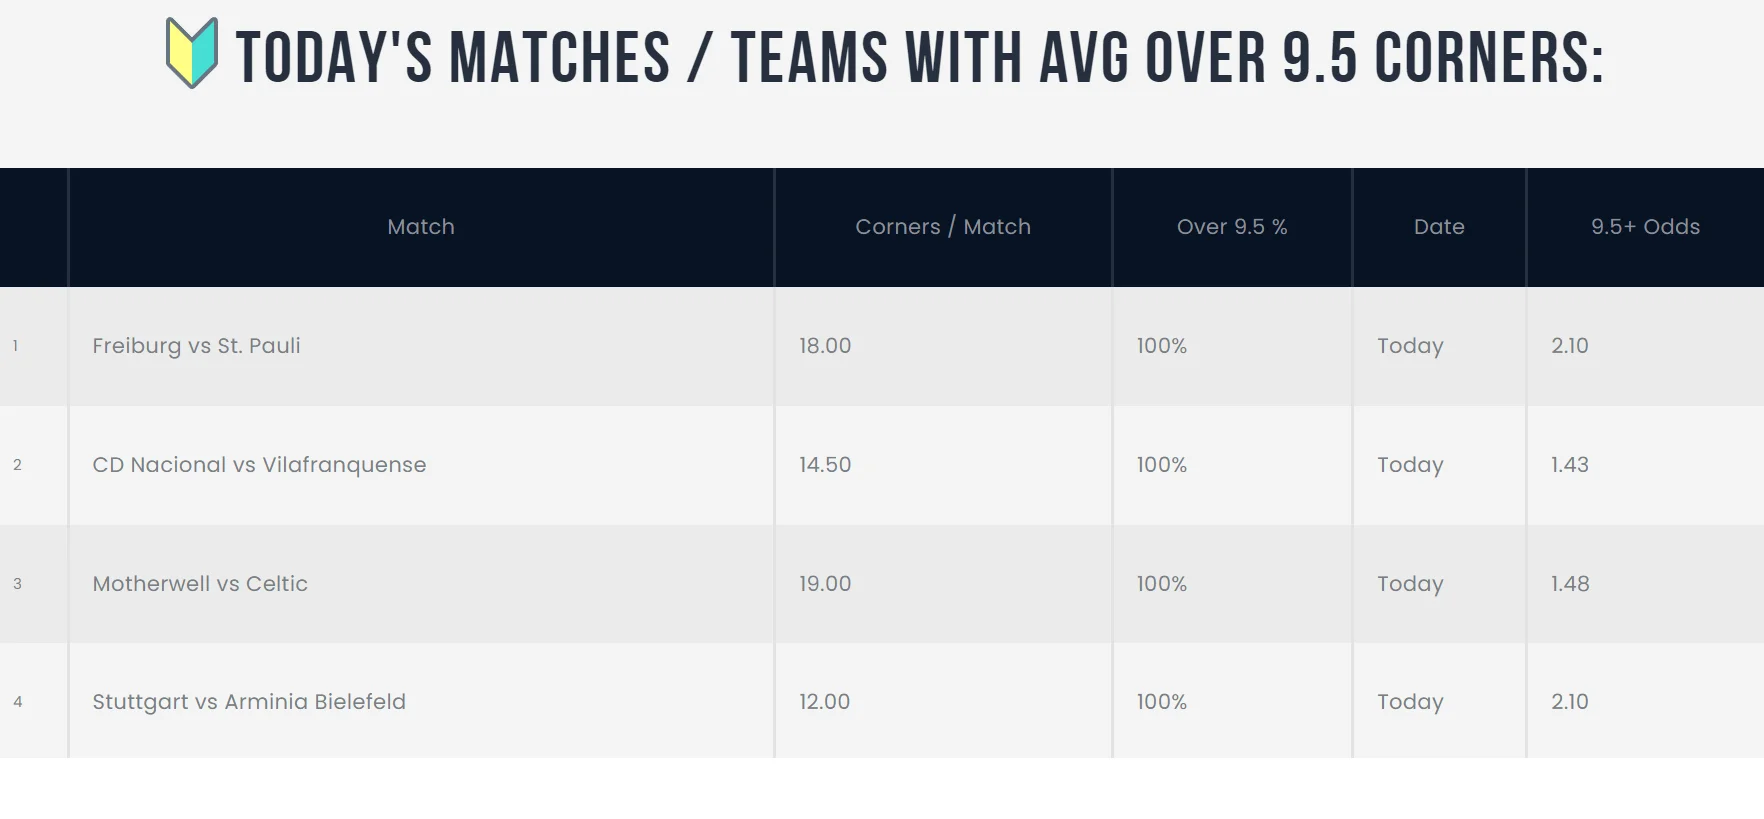Select the 18.00 corners value cell
The height and width of the screenshot is (819, 1764).
[x=825, y=346]
